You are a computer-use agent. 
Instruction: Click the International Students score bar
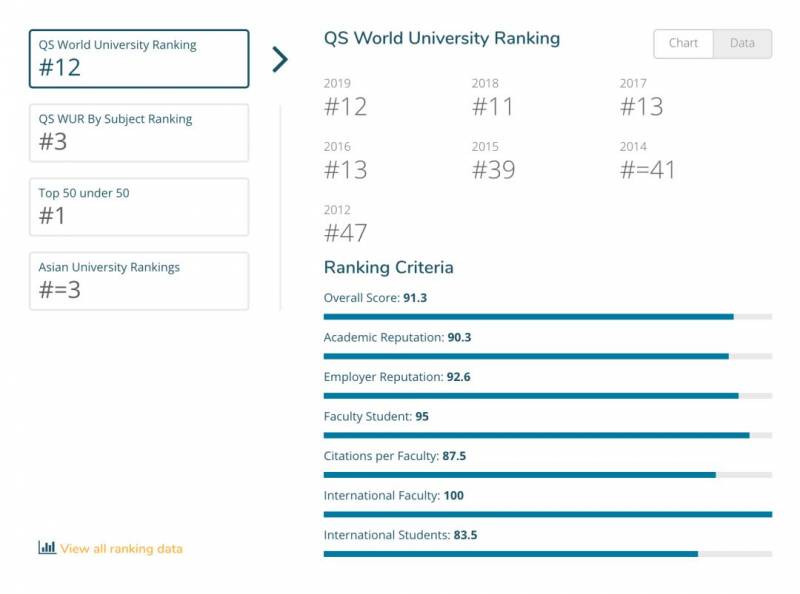click(547, 553)
